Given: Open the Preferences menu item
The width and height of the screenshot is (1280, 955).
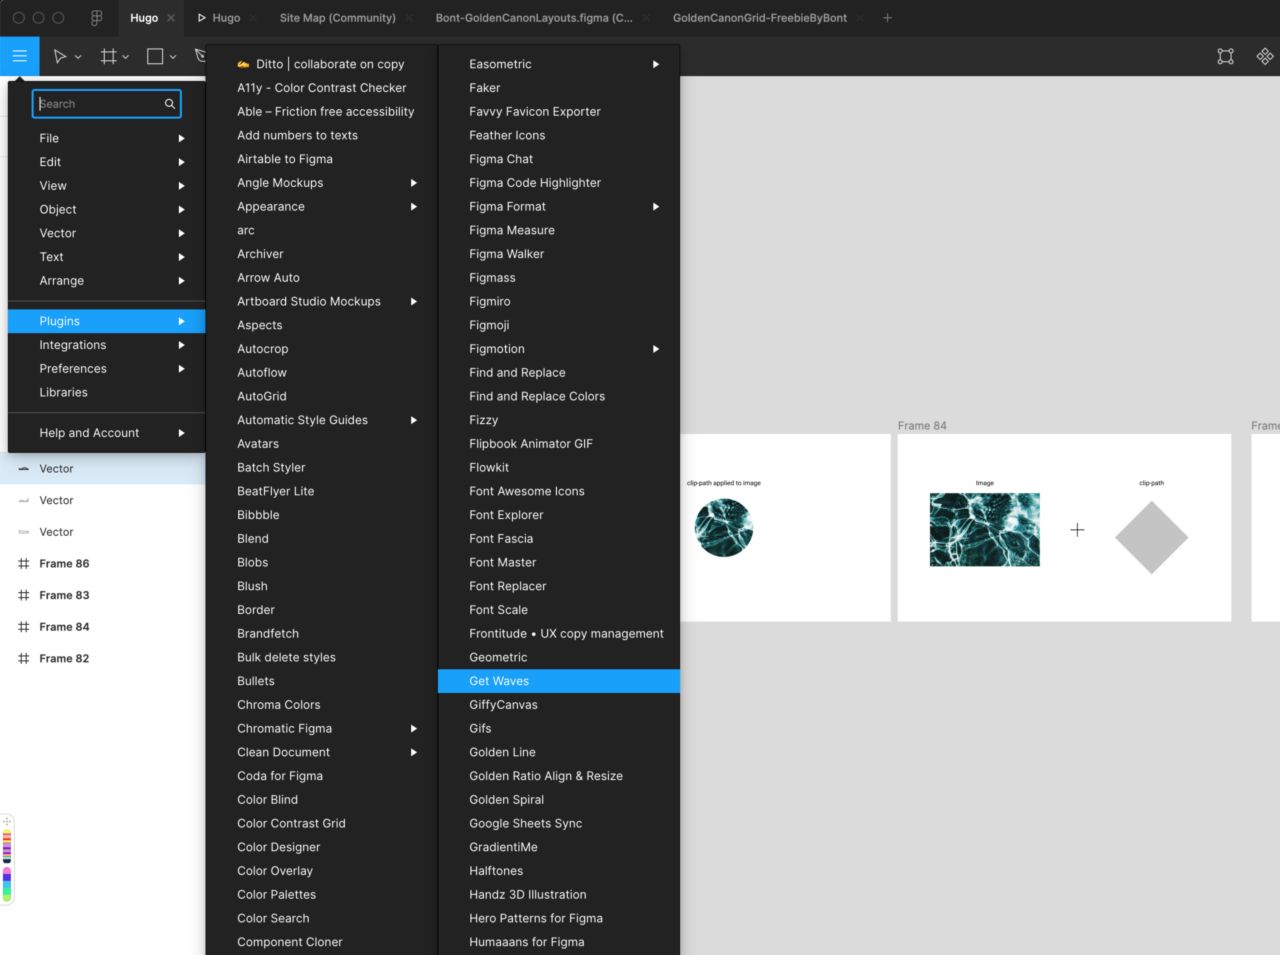Looking at the screenshot, I should coord(106,369).
